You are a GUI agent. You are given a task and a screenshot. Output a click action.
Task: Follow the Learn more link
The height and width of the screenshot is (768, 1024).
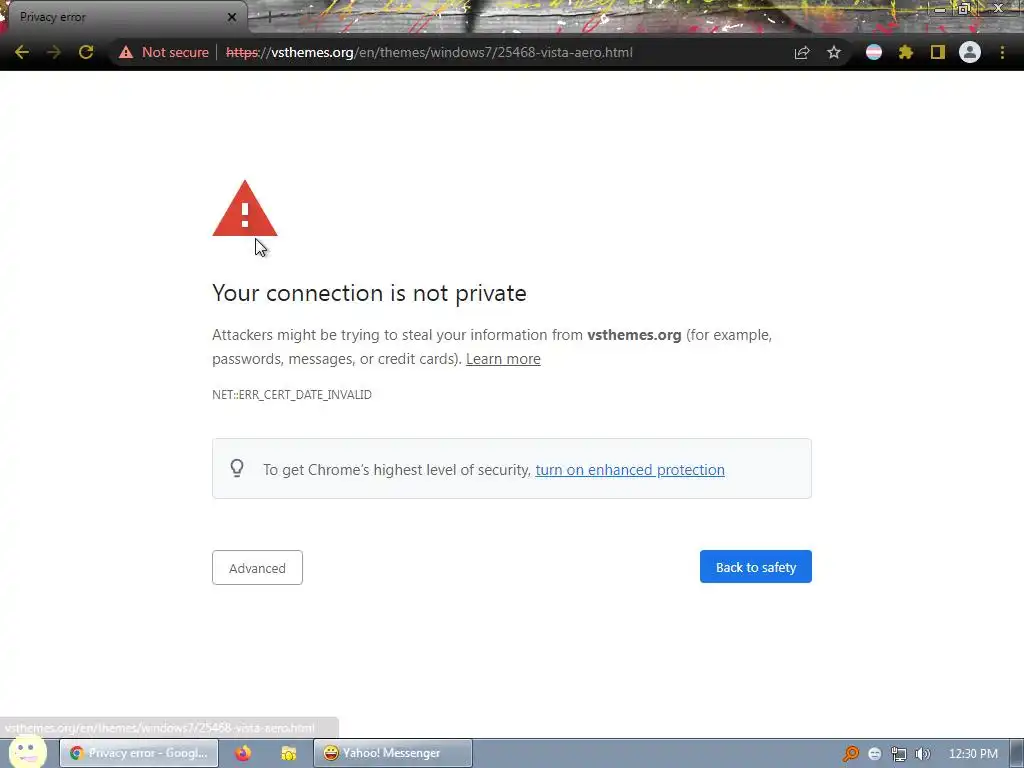click(503, 359)
